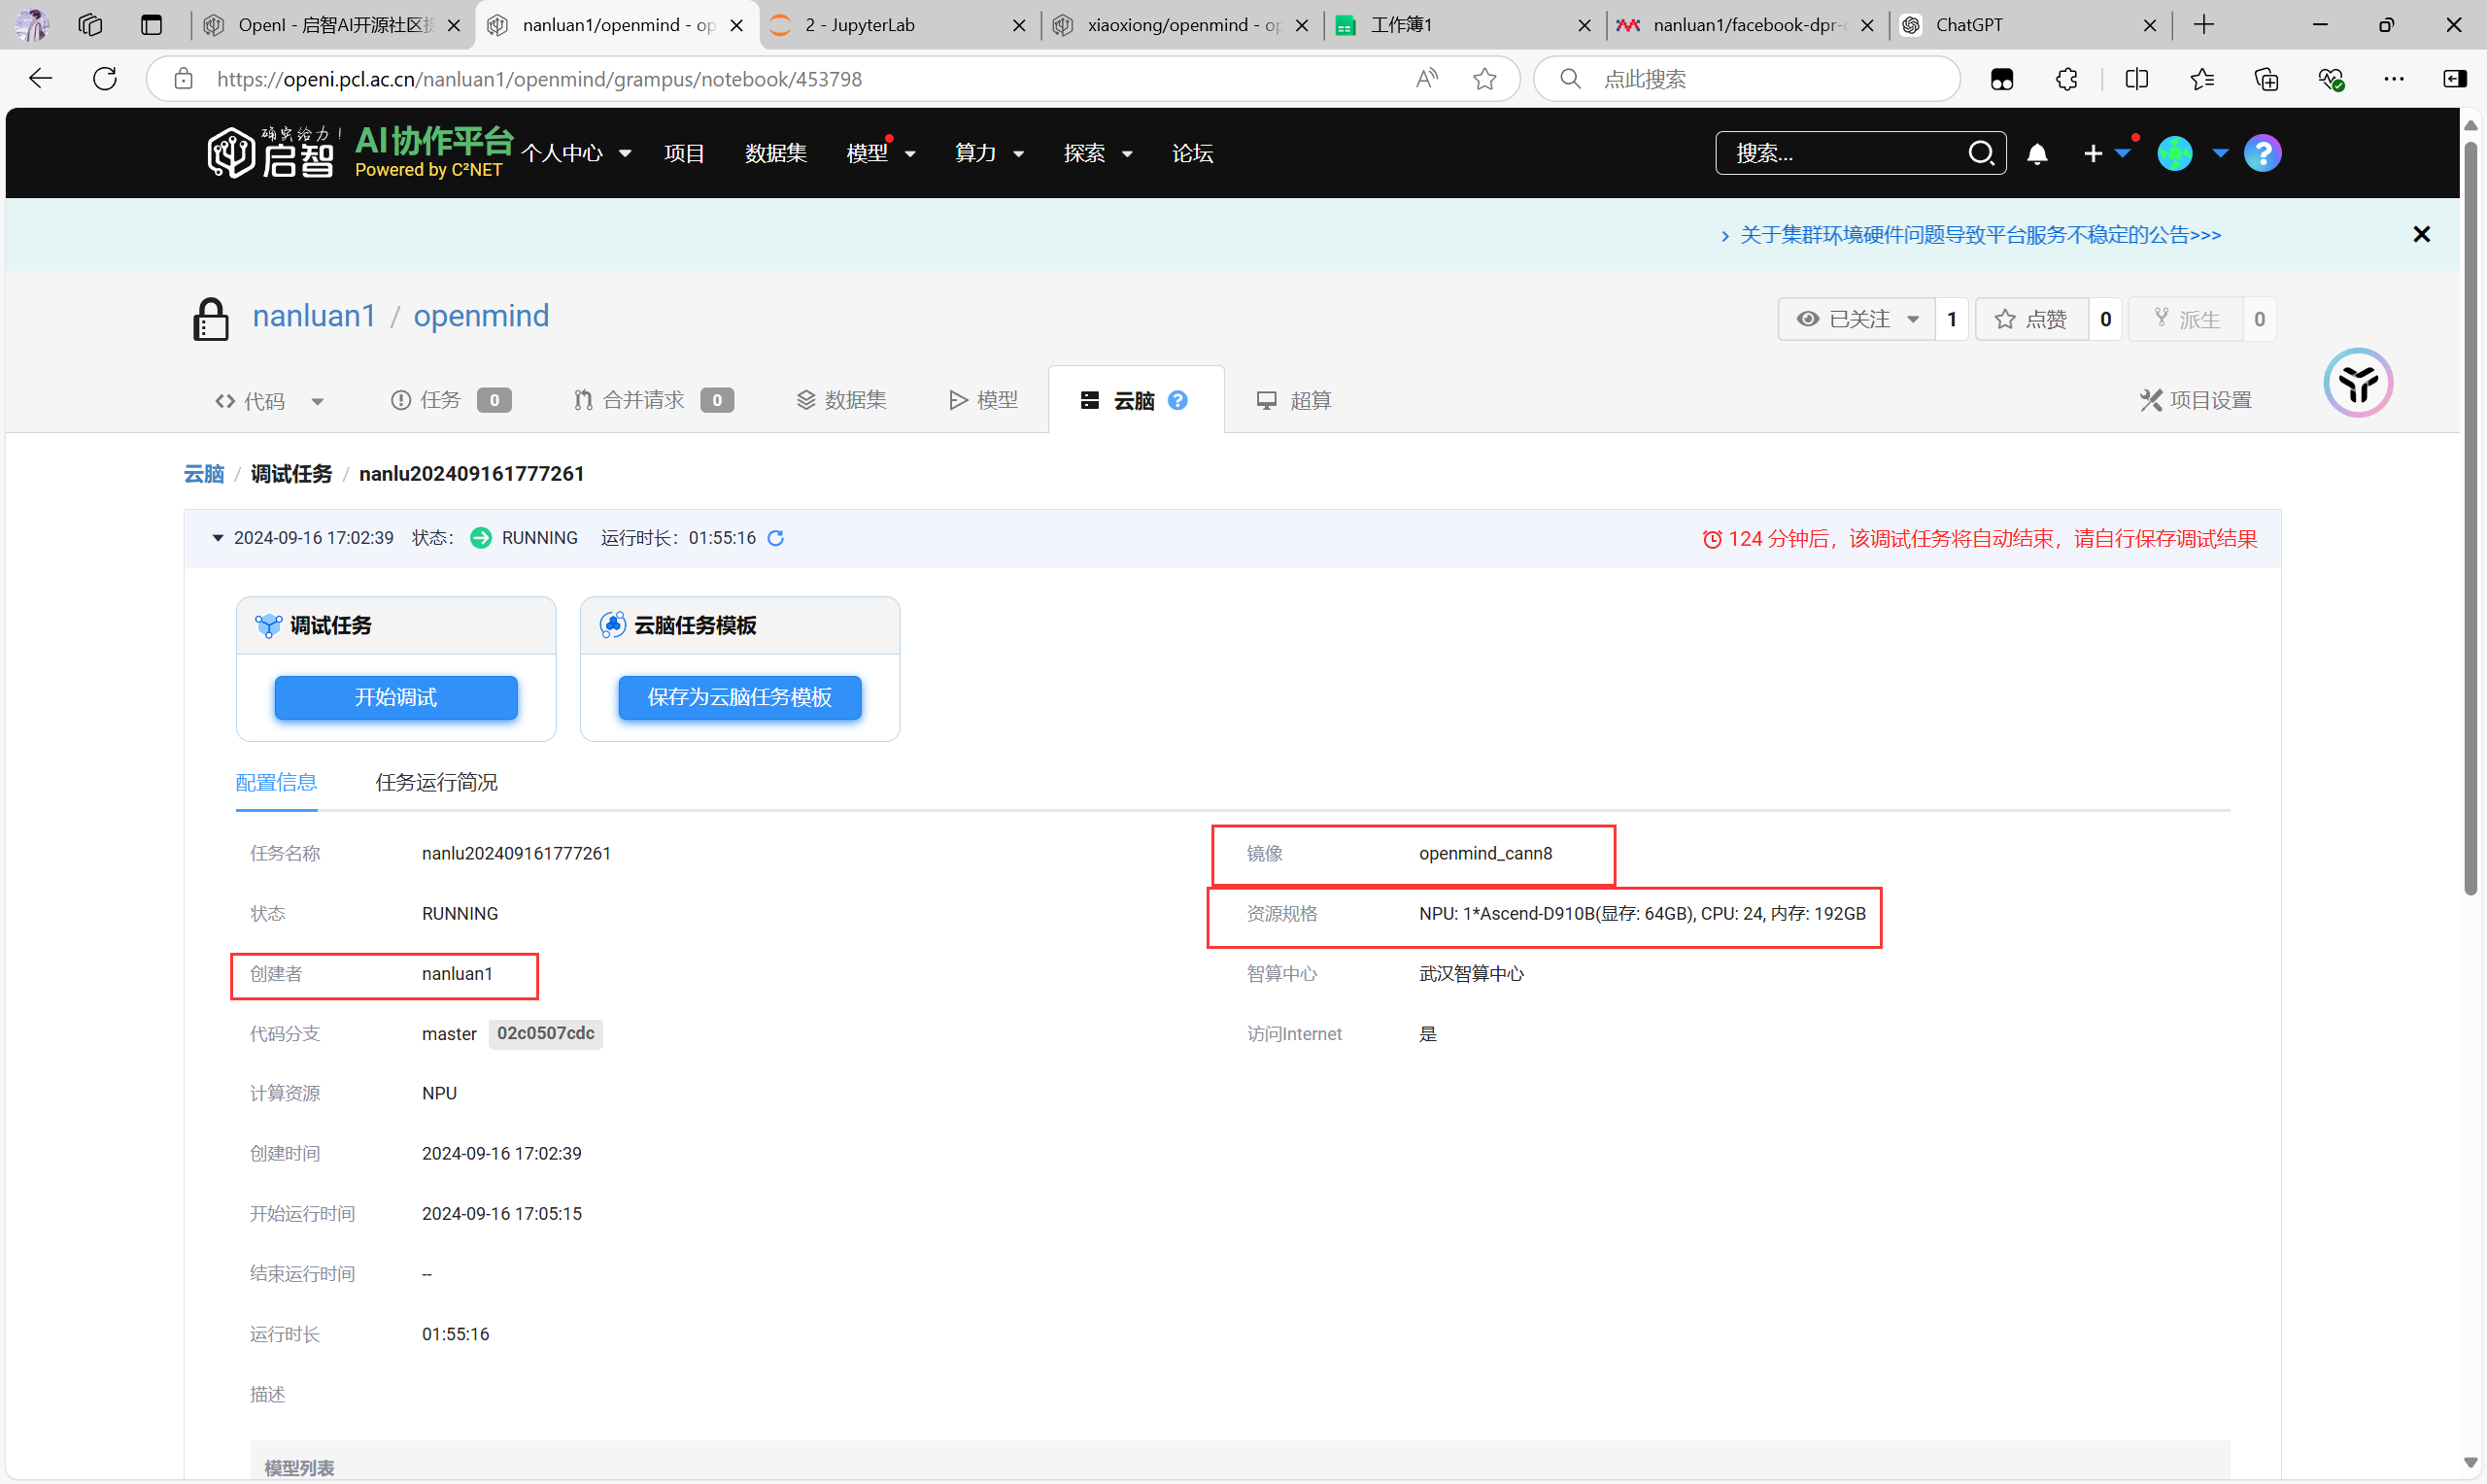The width and height of the screenshot is (2487, 1484).
Task: Click the page vertical scrollbar
Action: tap(2470, 518)
